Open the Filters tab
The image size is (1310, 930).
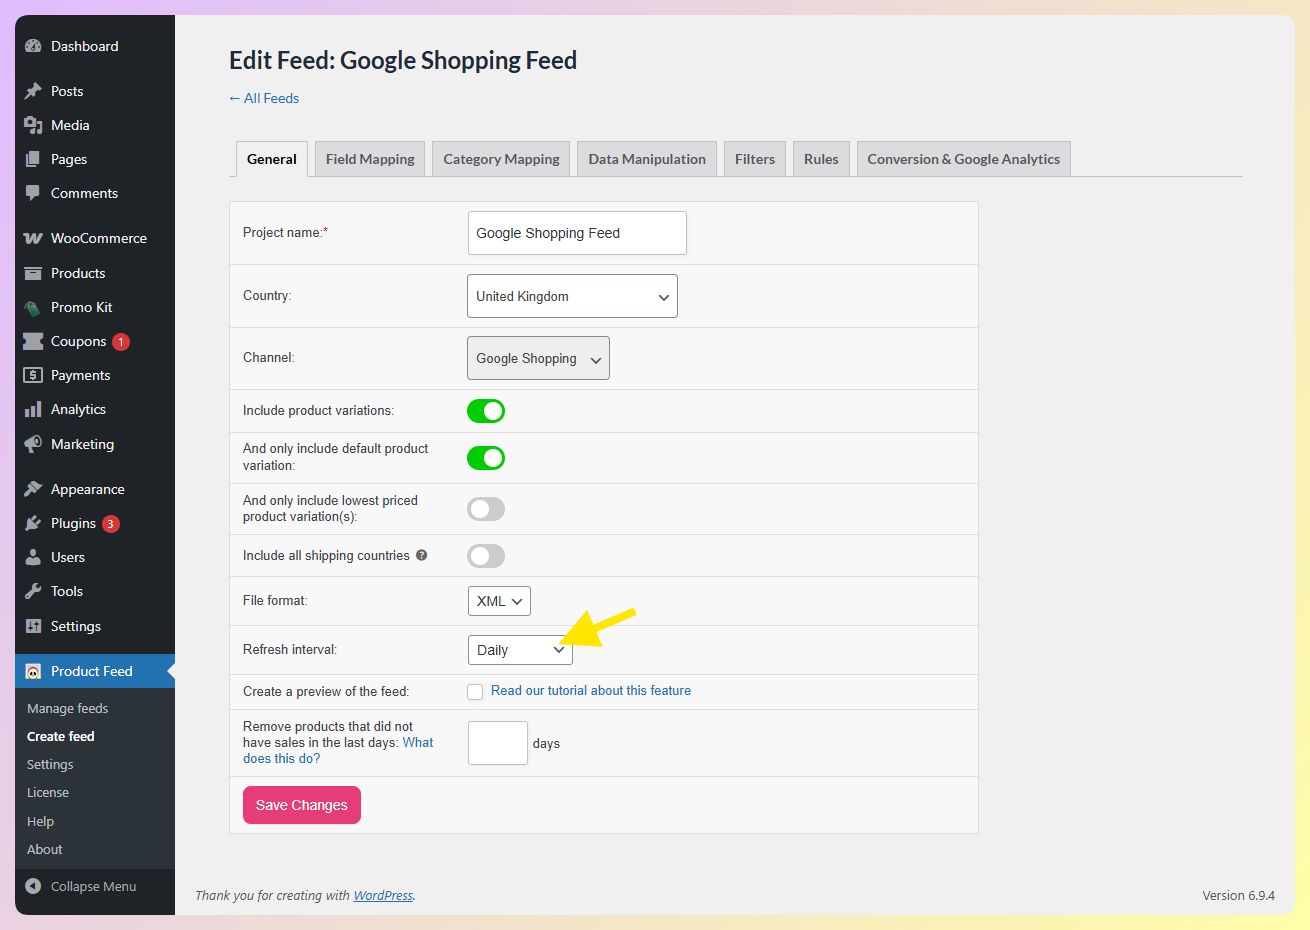pyautogui.click(x=755, y=158)
